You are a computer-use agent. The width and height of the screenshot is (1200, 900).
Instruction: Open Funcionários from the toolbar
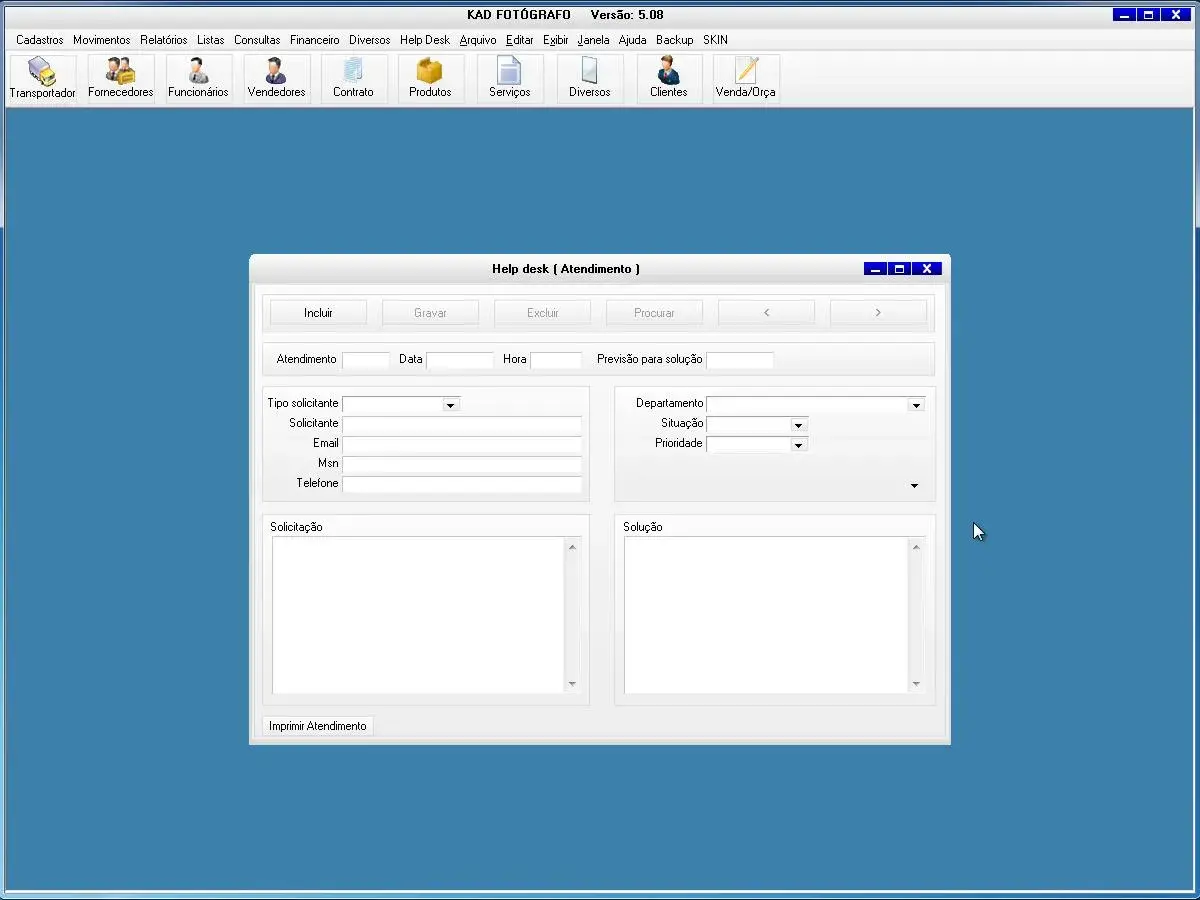click(x=198, y=78)
